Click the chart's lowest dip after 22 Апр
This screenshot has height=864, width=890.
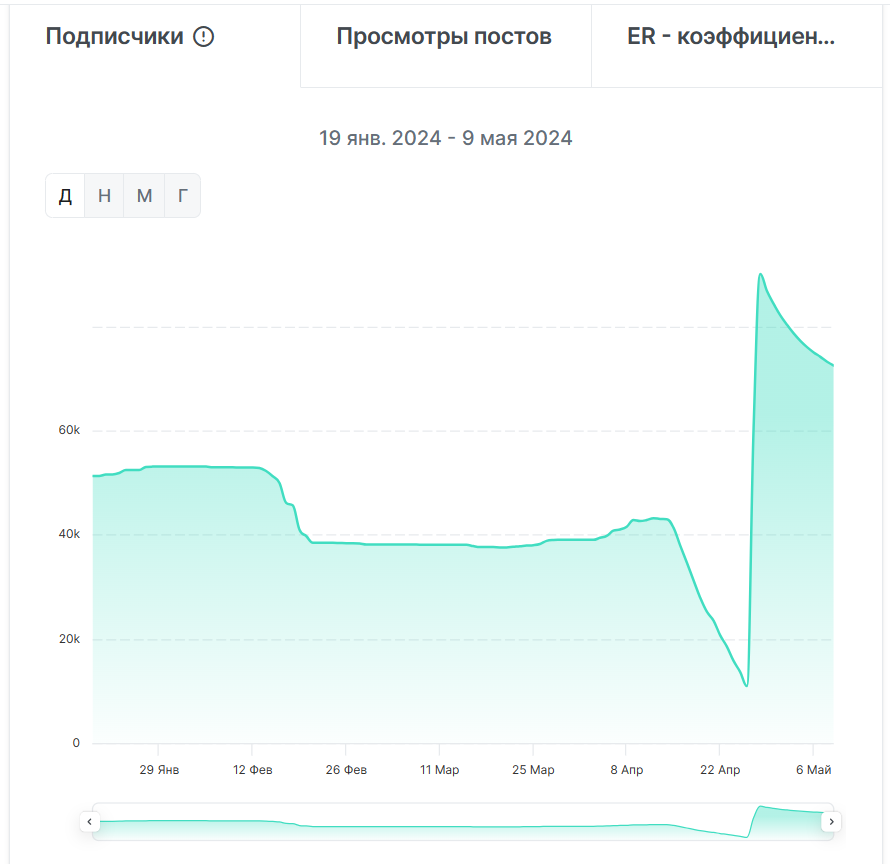(x=746, y=685)
